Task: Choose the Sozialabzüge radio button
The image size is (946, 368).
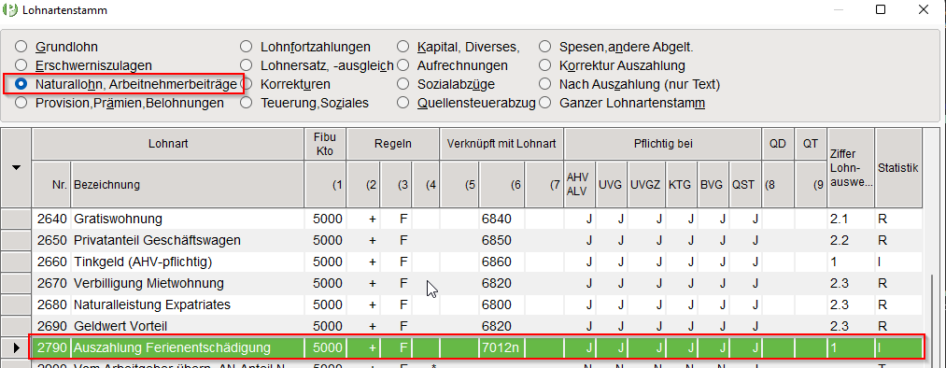Action: [403, 84]
